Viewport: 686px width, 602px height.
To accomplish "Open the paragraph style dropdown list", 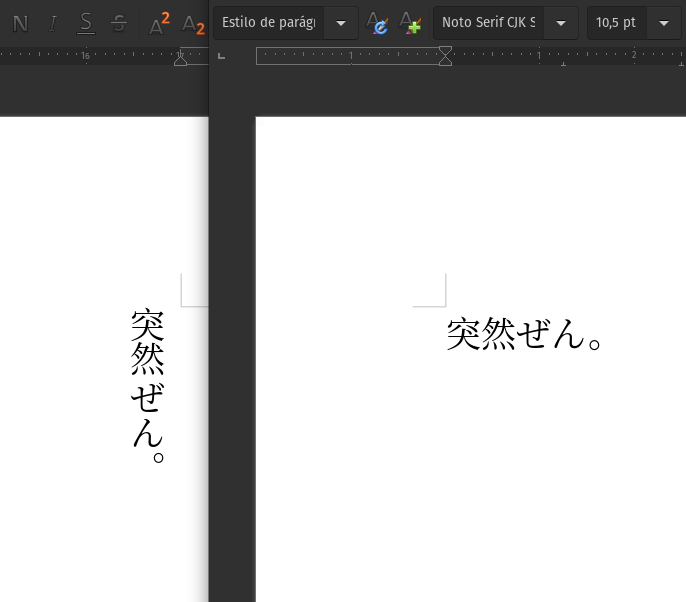I will 342,23.
